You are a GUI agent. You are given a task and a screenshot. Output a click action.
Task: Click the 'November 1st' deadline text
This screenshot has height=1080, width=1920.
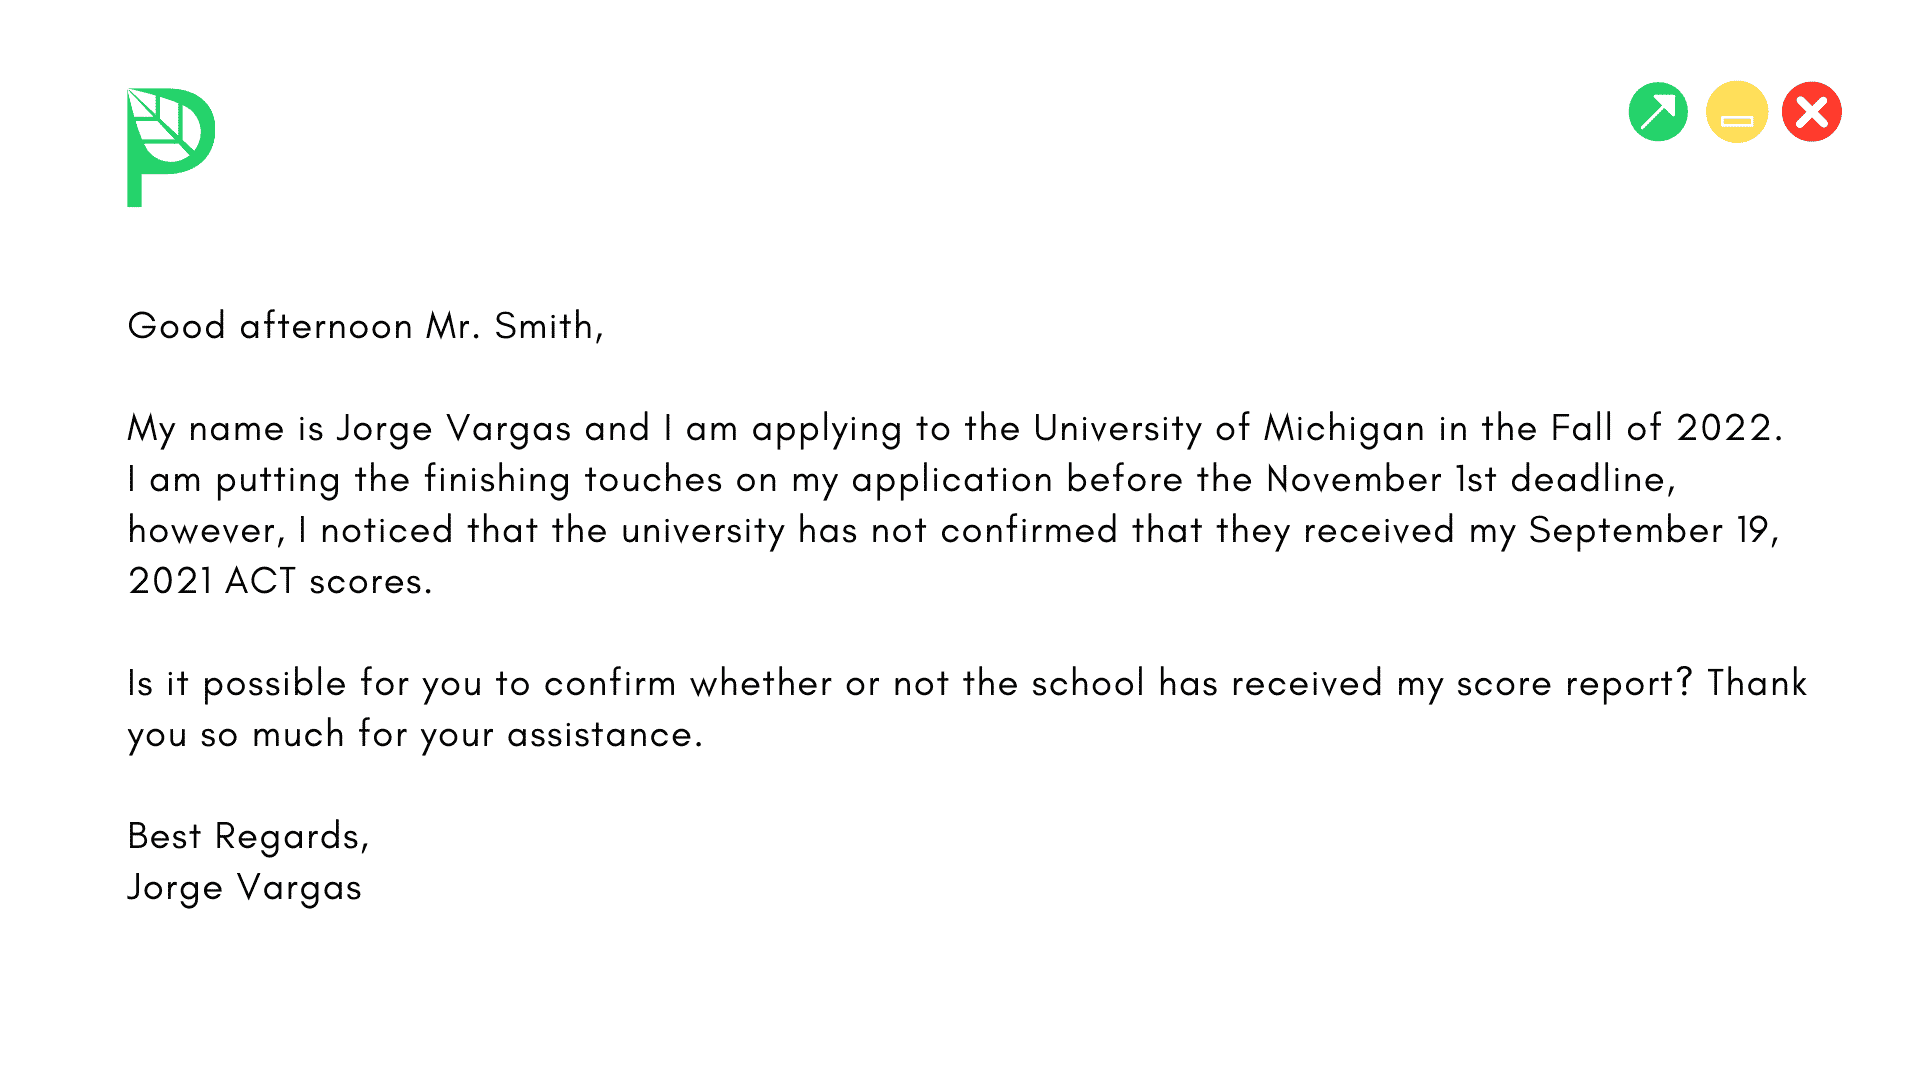pyautogui.click(x=1381, y=479)
